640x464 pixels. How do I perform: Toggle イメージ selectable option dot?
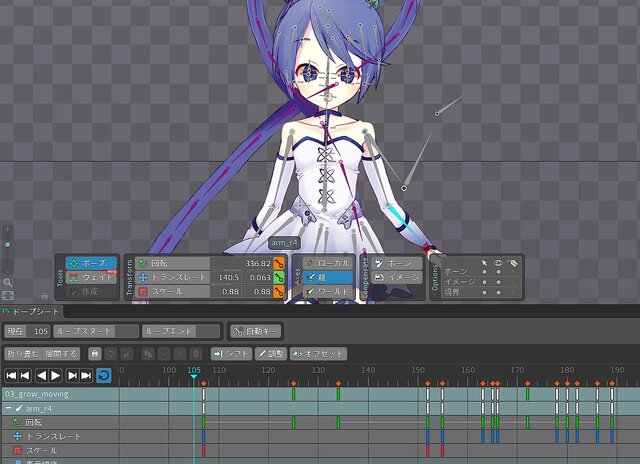tap(484, 282)
